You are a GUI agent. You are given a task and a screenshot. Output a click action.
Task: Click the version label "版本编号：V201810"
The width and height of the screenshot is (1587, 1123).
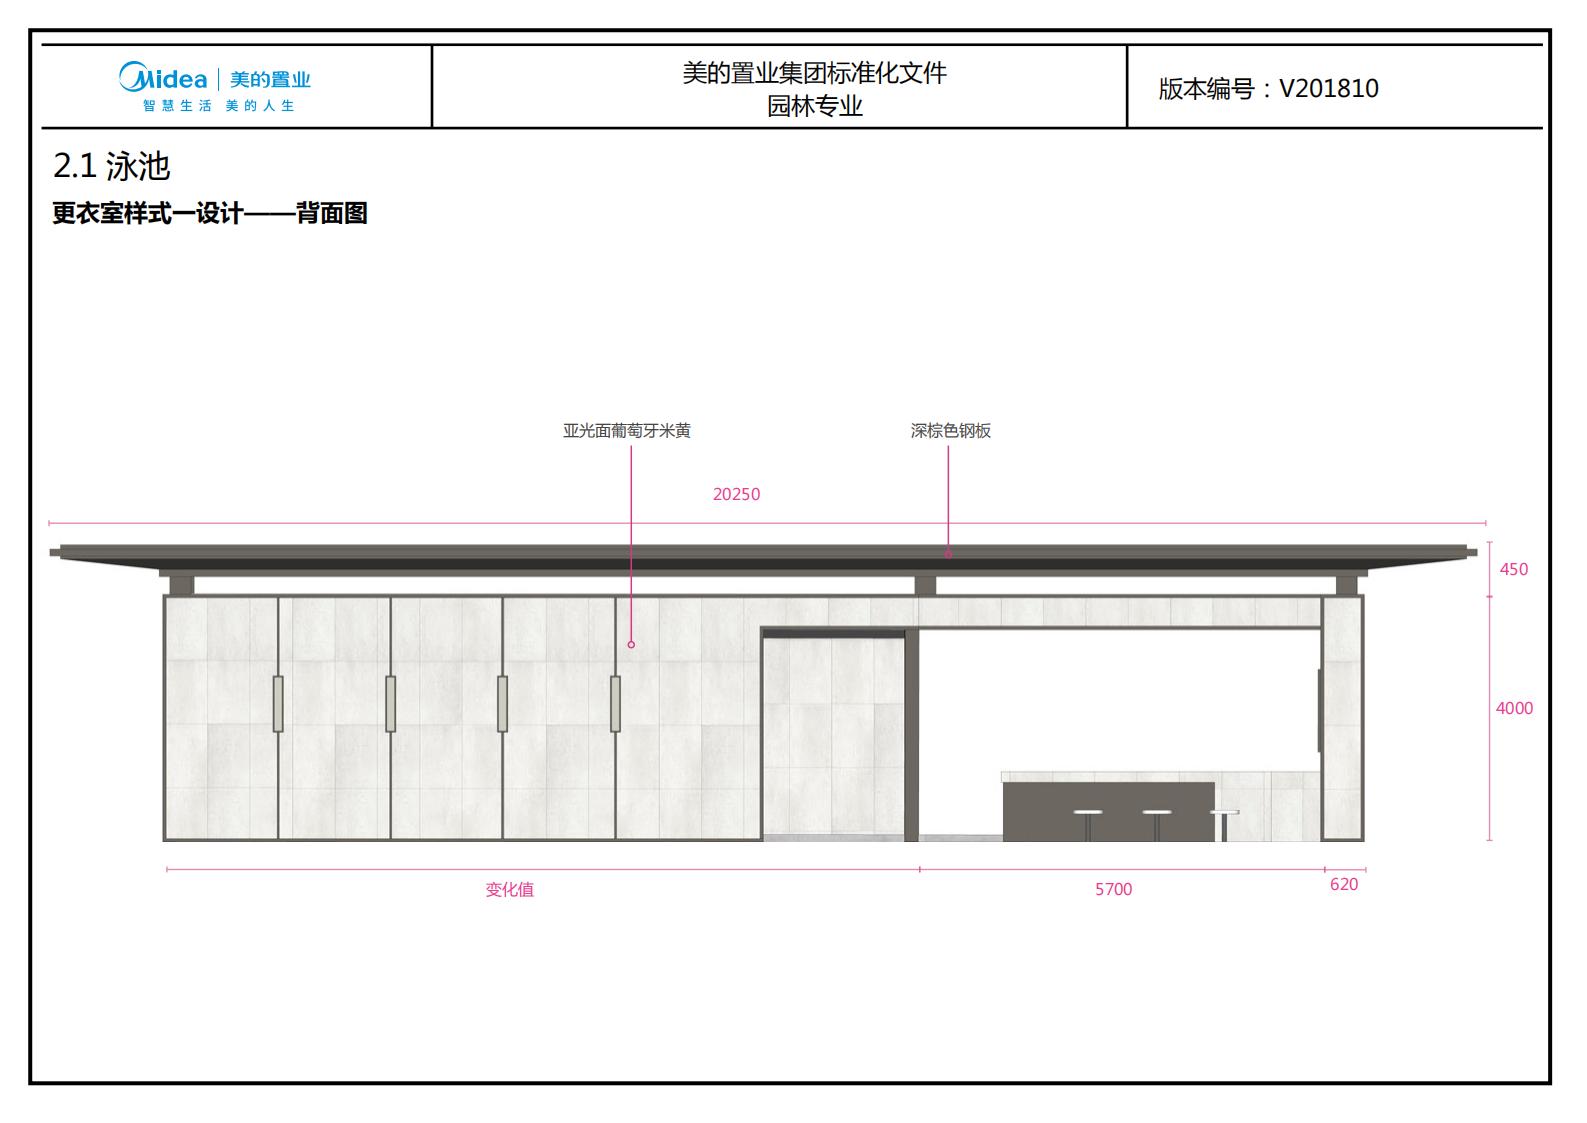point(1268,88)
